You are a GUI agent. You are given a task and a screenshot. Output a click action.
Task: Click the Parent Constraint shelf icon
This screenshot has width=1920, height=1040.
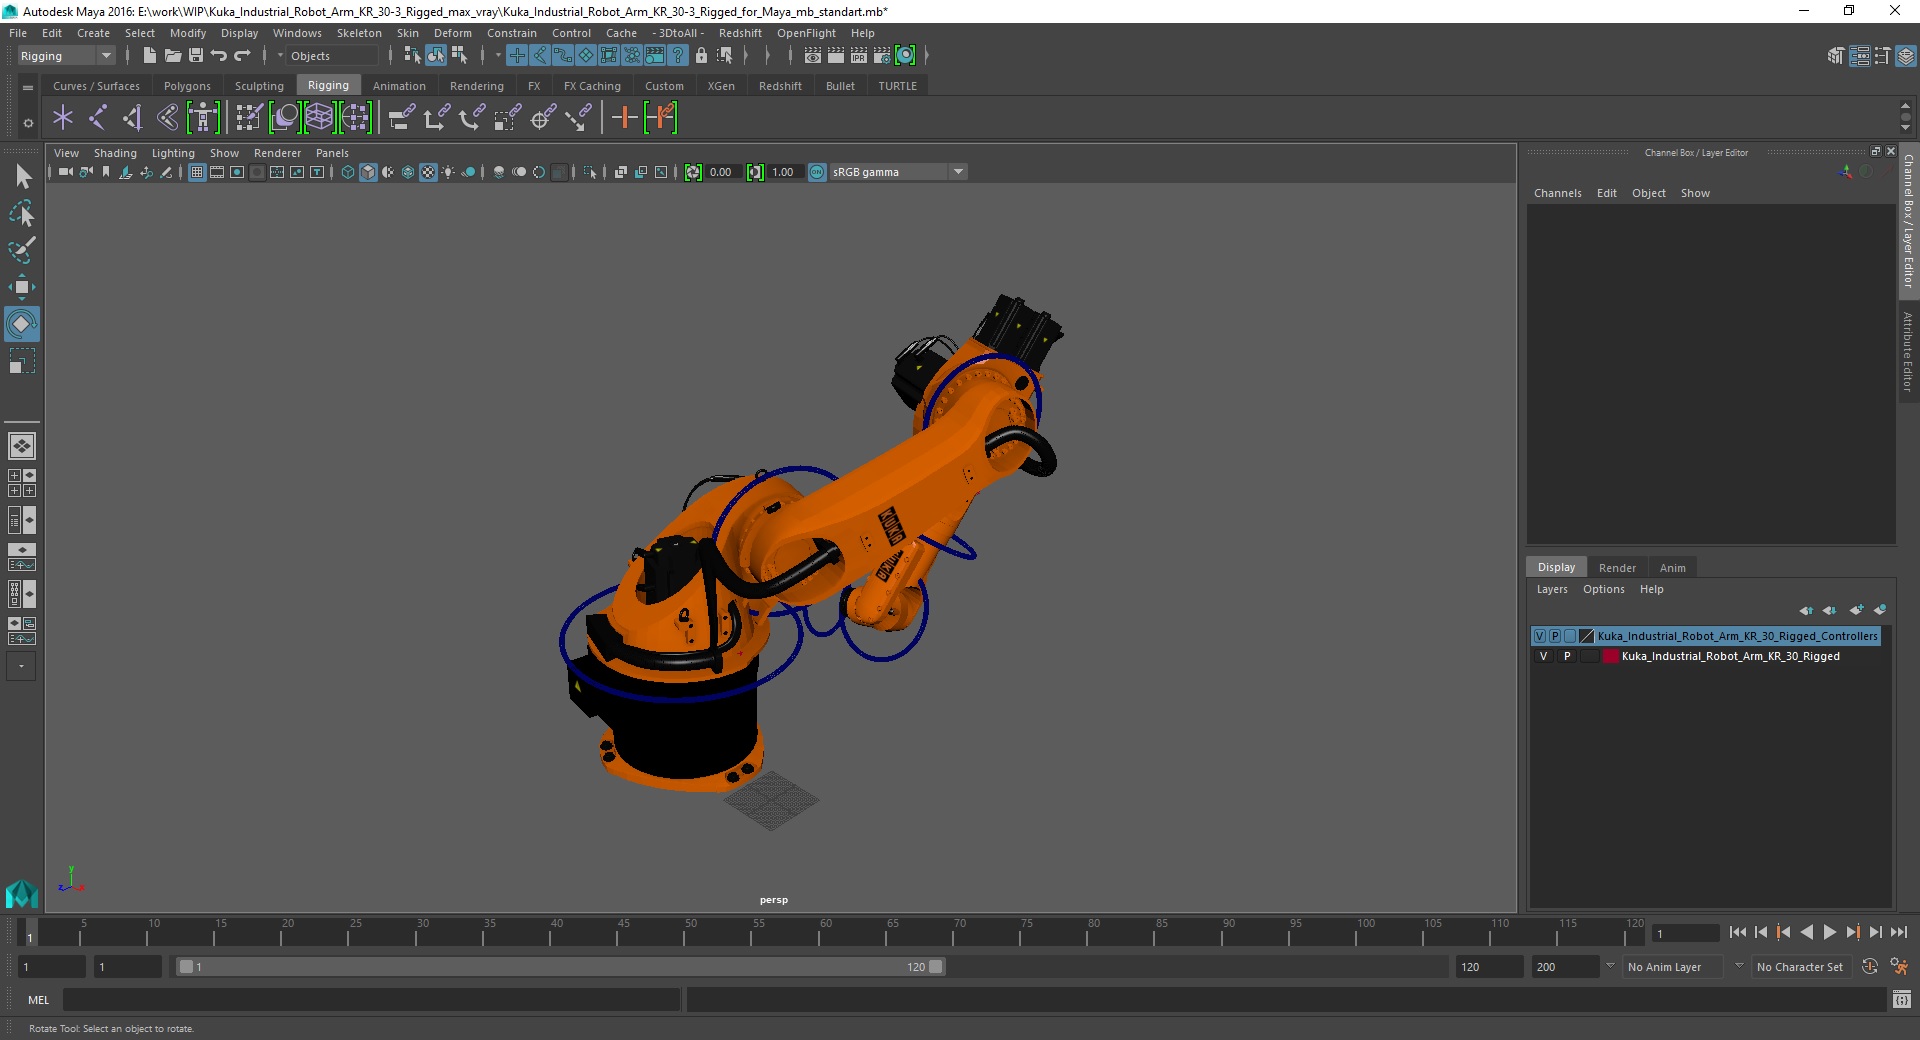(401, 118)
